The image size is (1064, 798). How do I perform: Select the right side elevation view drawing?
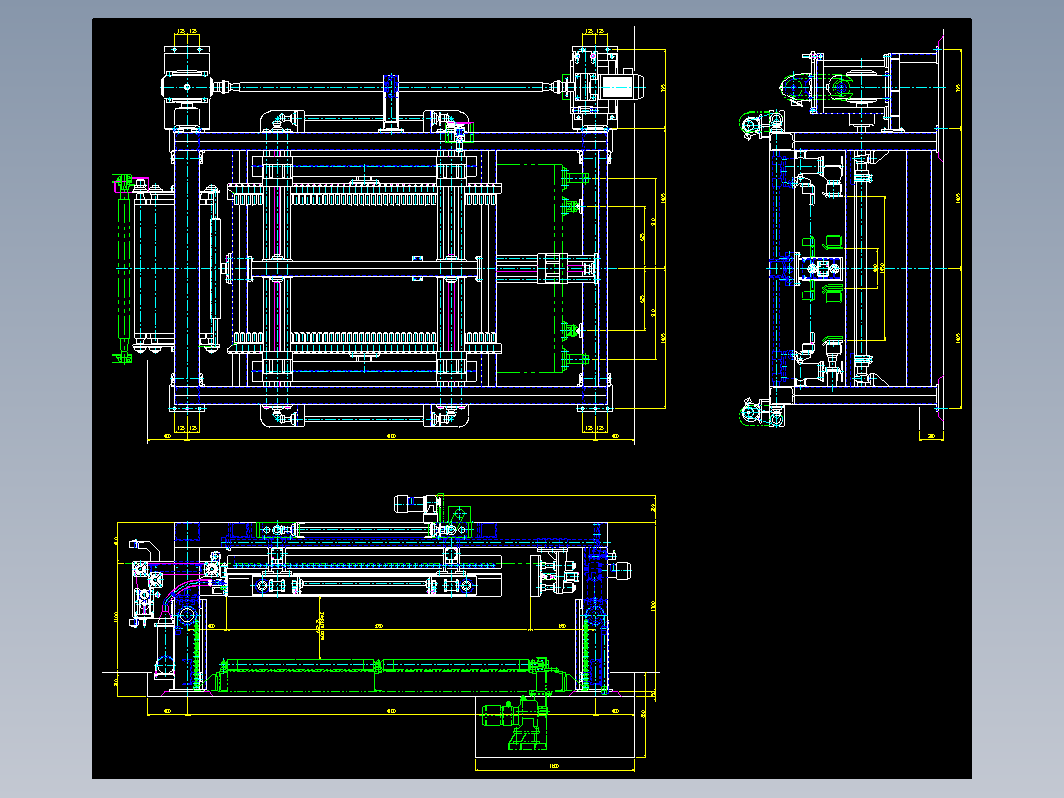coord(851,235)
